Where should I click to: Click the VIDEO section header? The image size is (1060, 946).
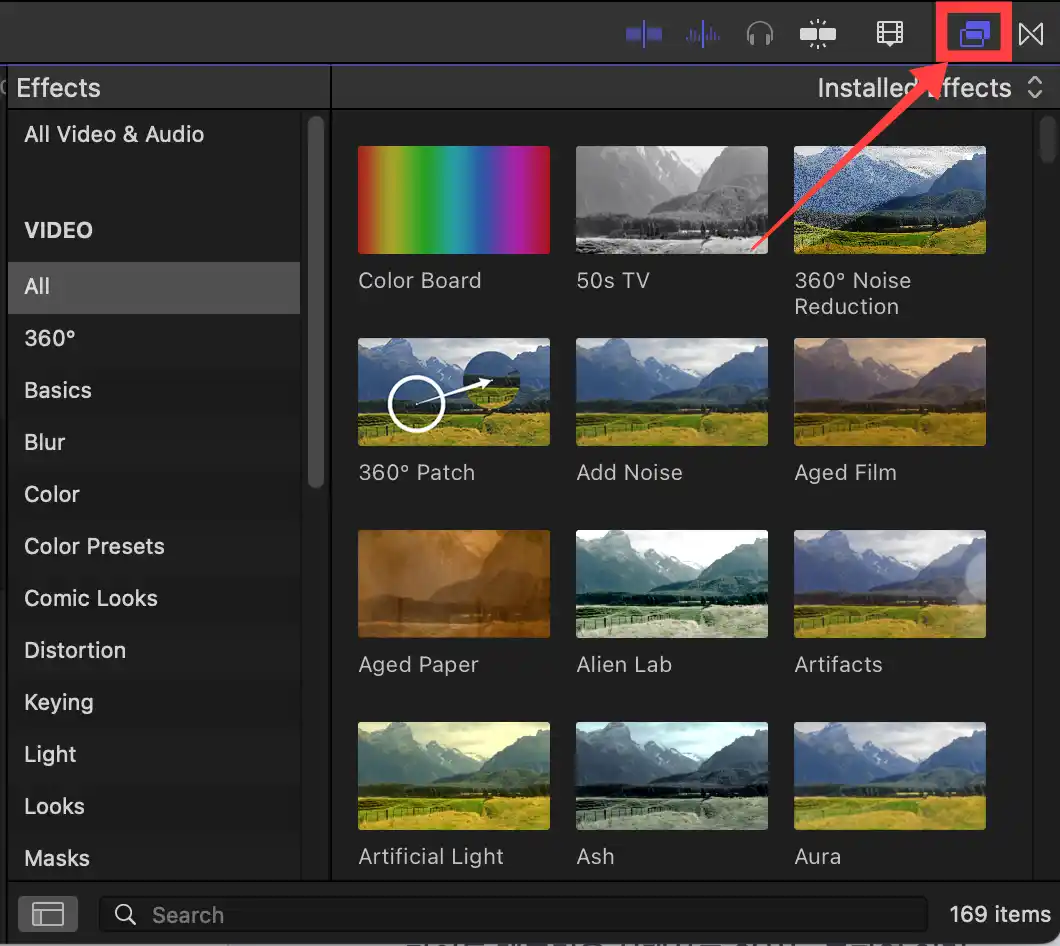(59, 231)
